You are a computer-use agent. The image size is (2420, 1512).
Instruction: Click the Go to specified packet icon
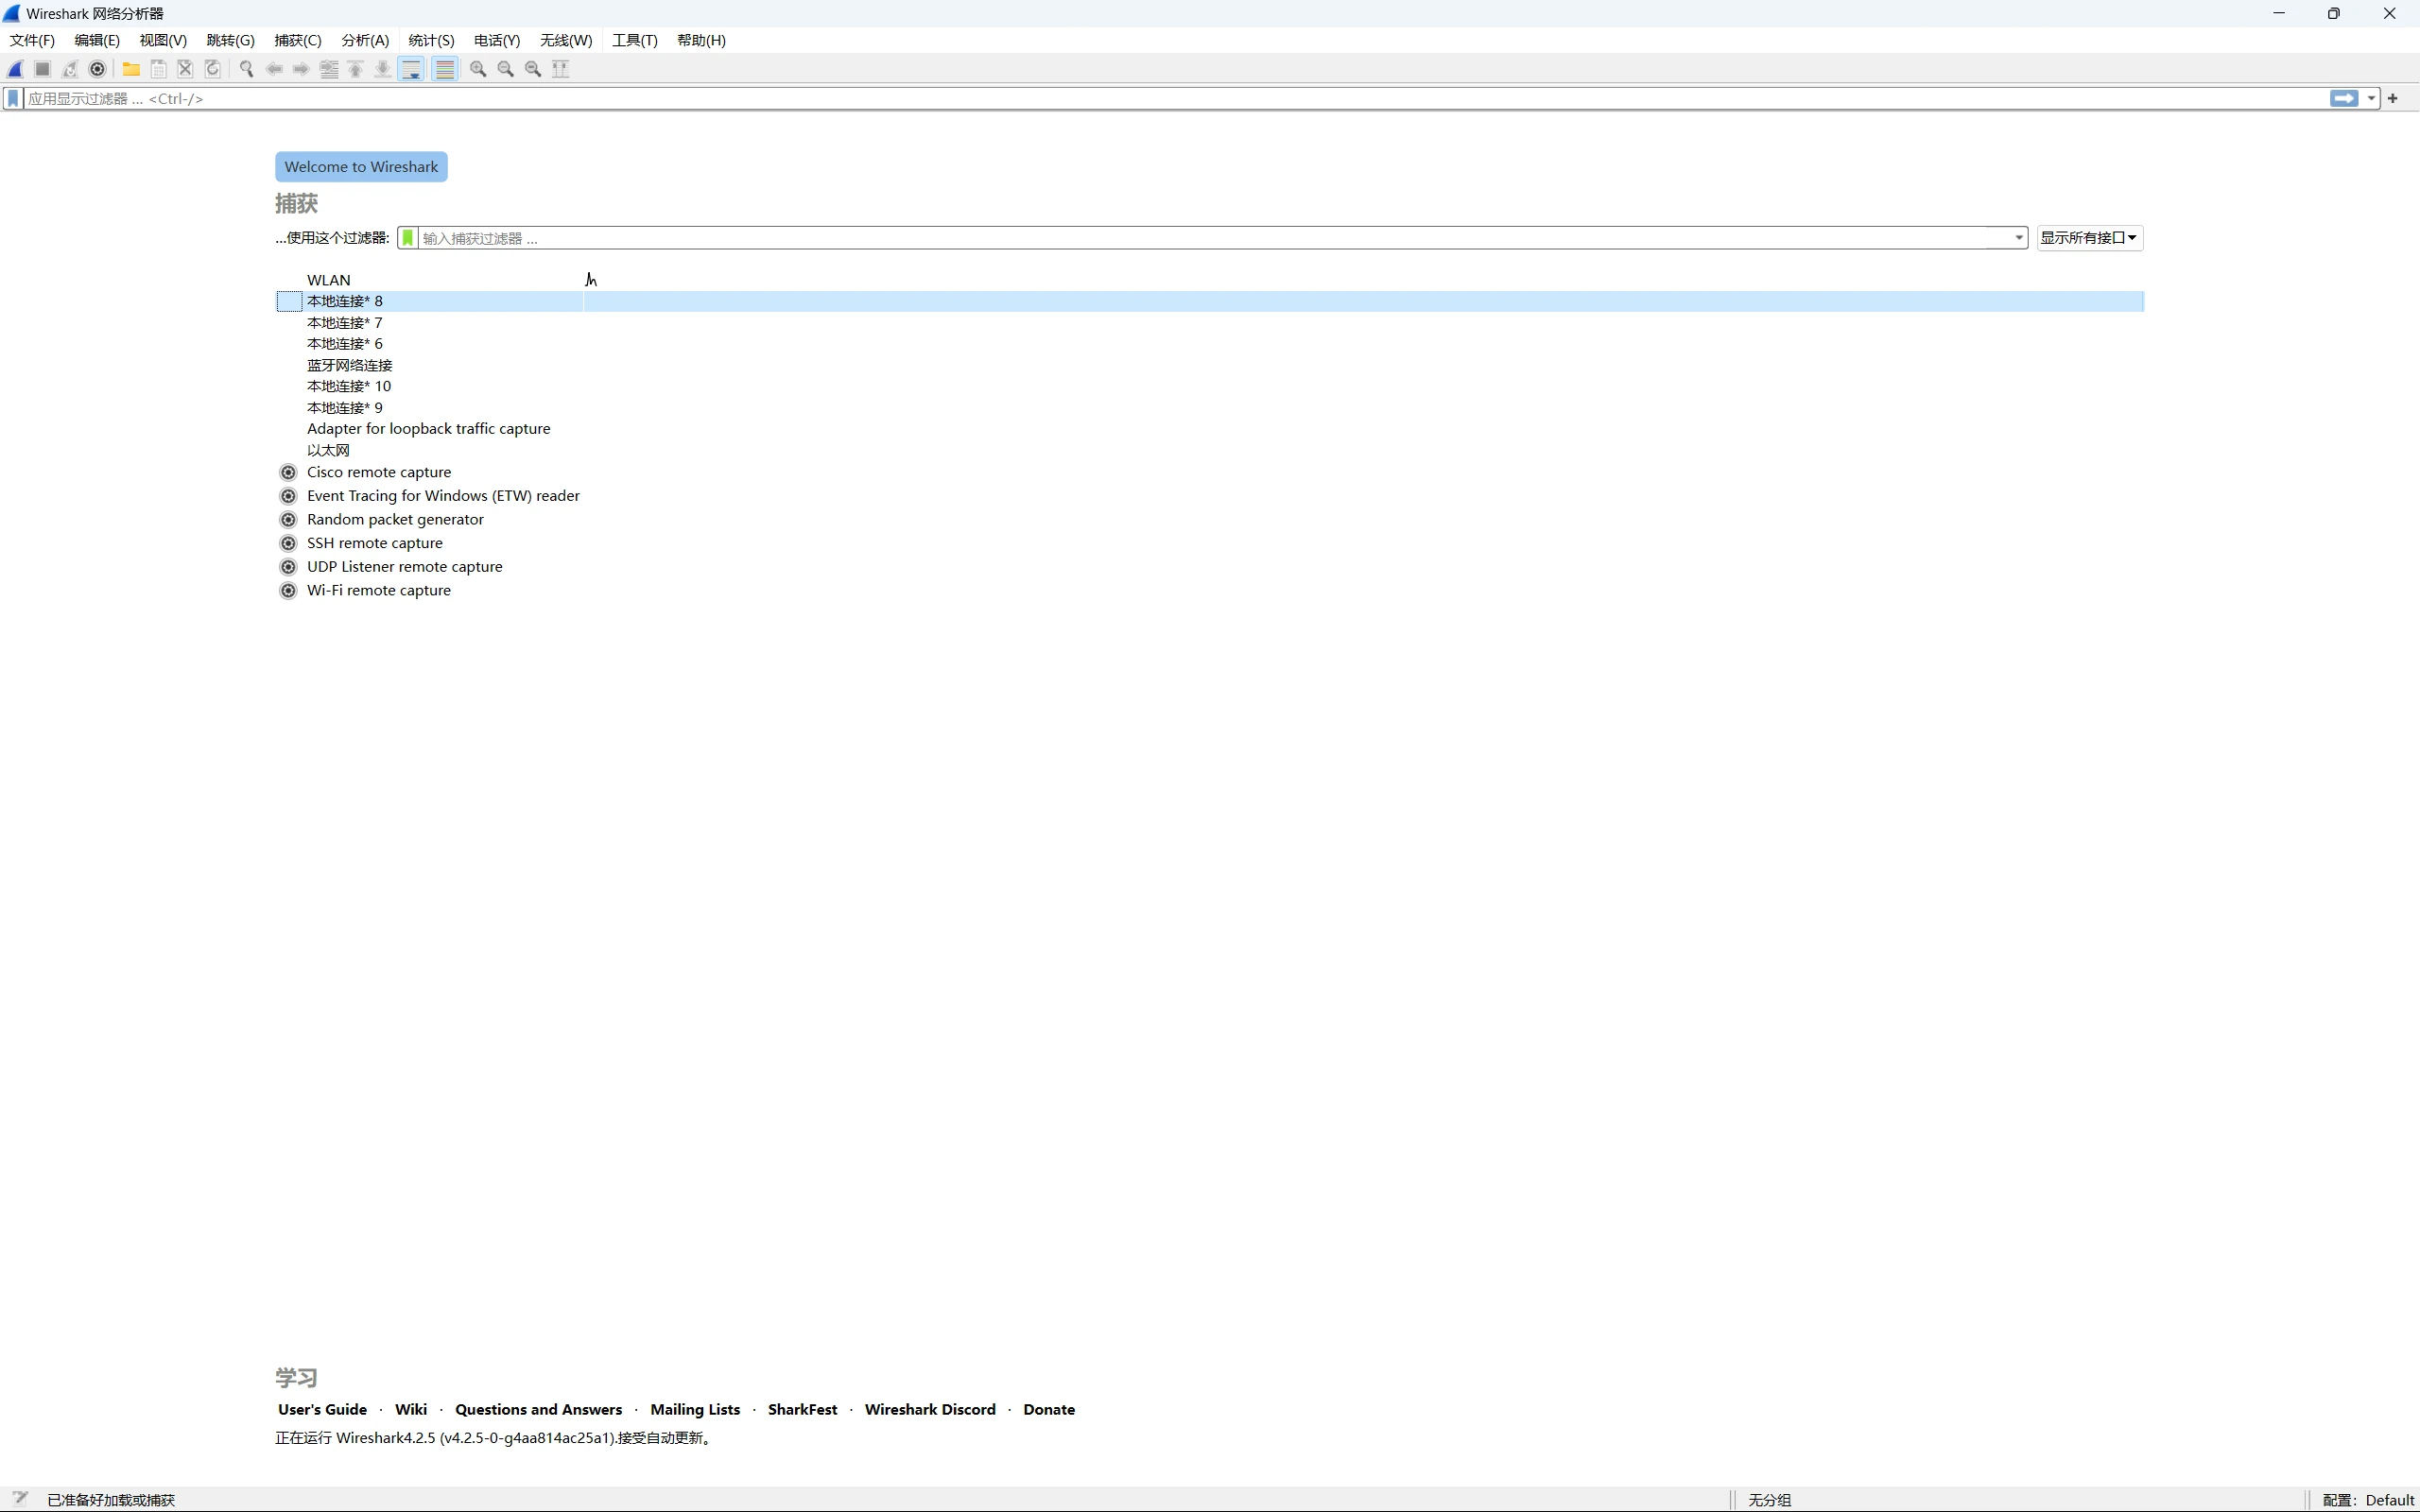coord(329,69)
